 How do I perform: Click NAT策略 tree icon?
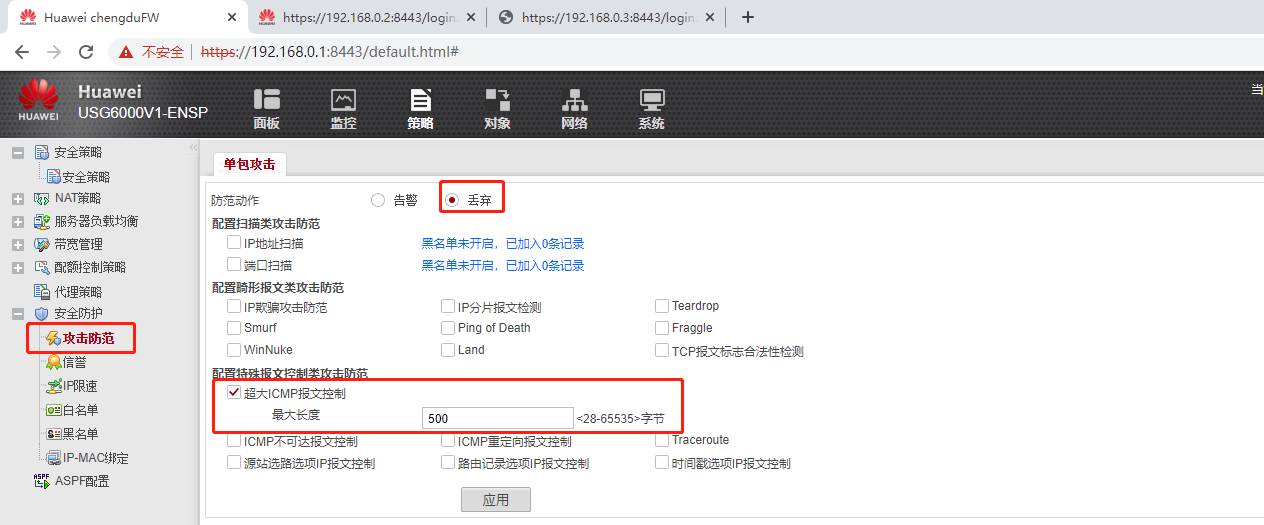(x=42, y=199)
